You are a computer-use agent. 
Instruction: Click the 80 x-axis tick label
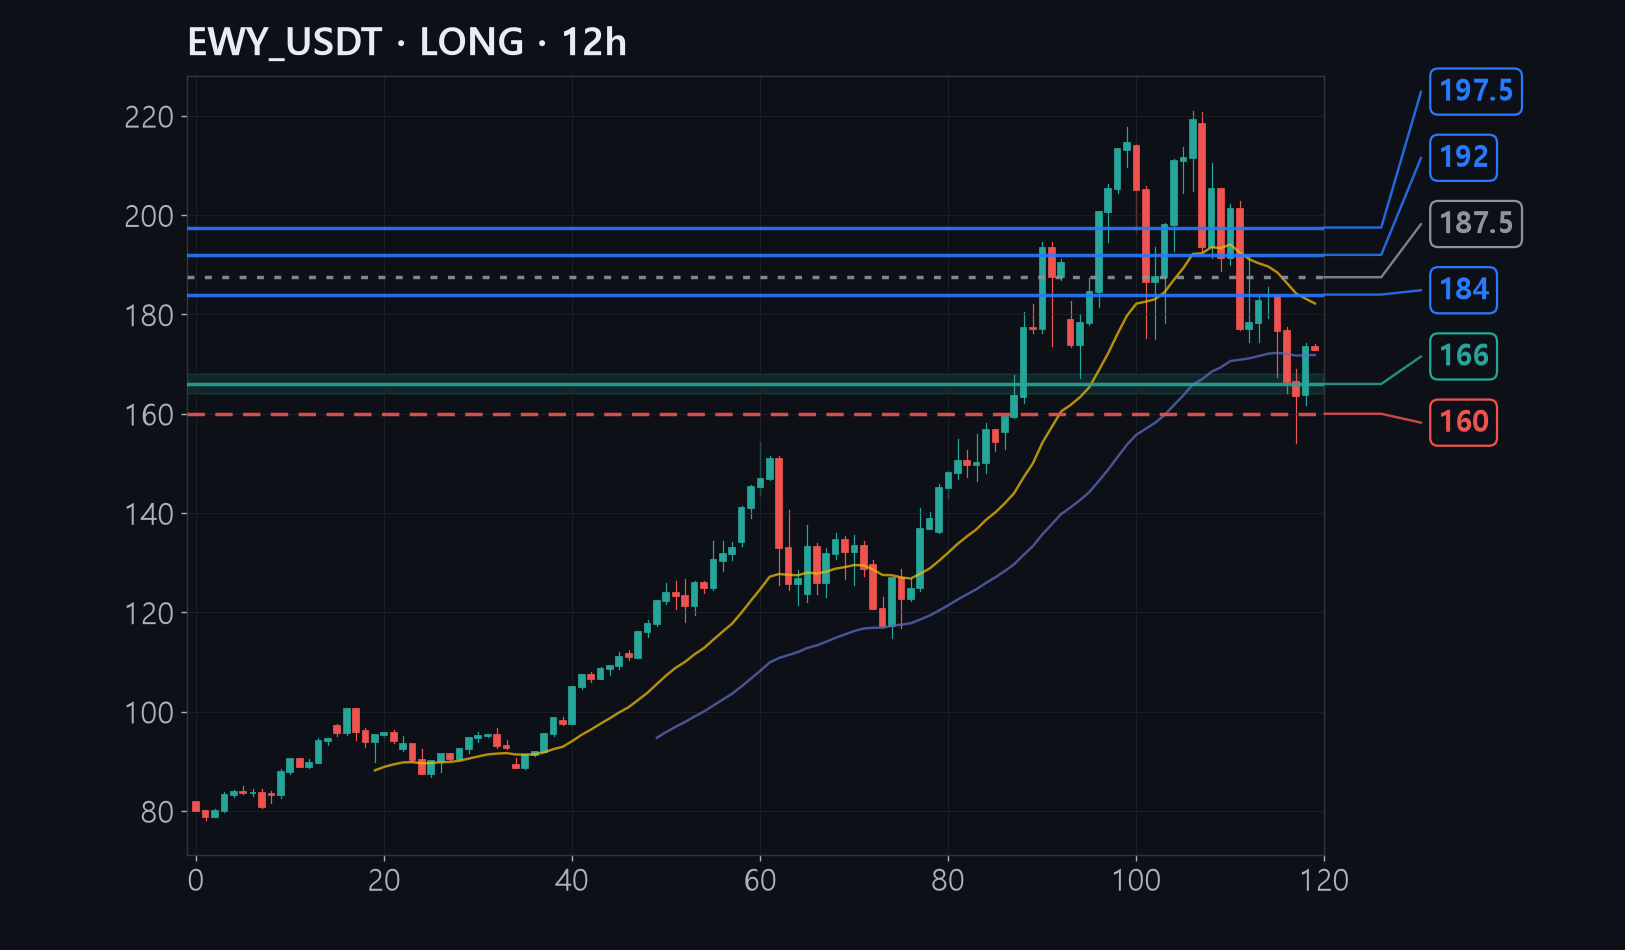coord(948,880)
